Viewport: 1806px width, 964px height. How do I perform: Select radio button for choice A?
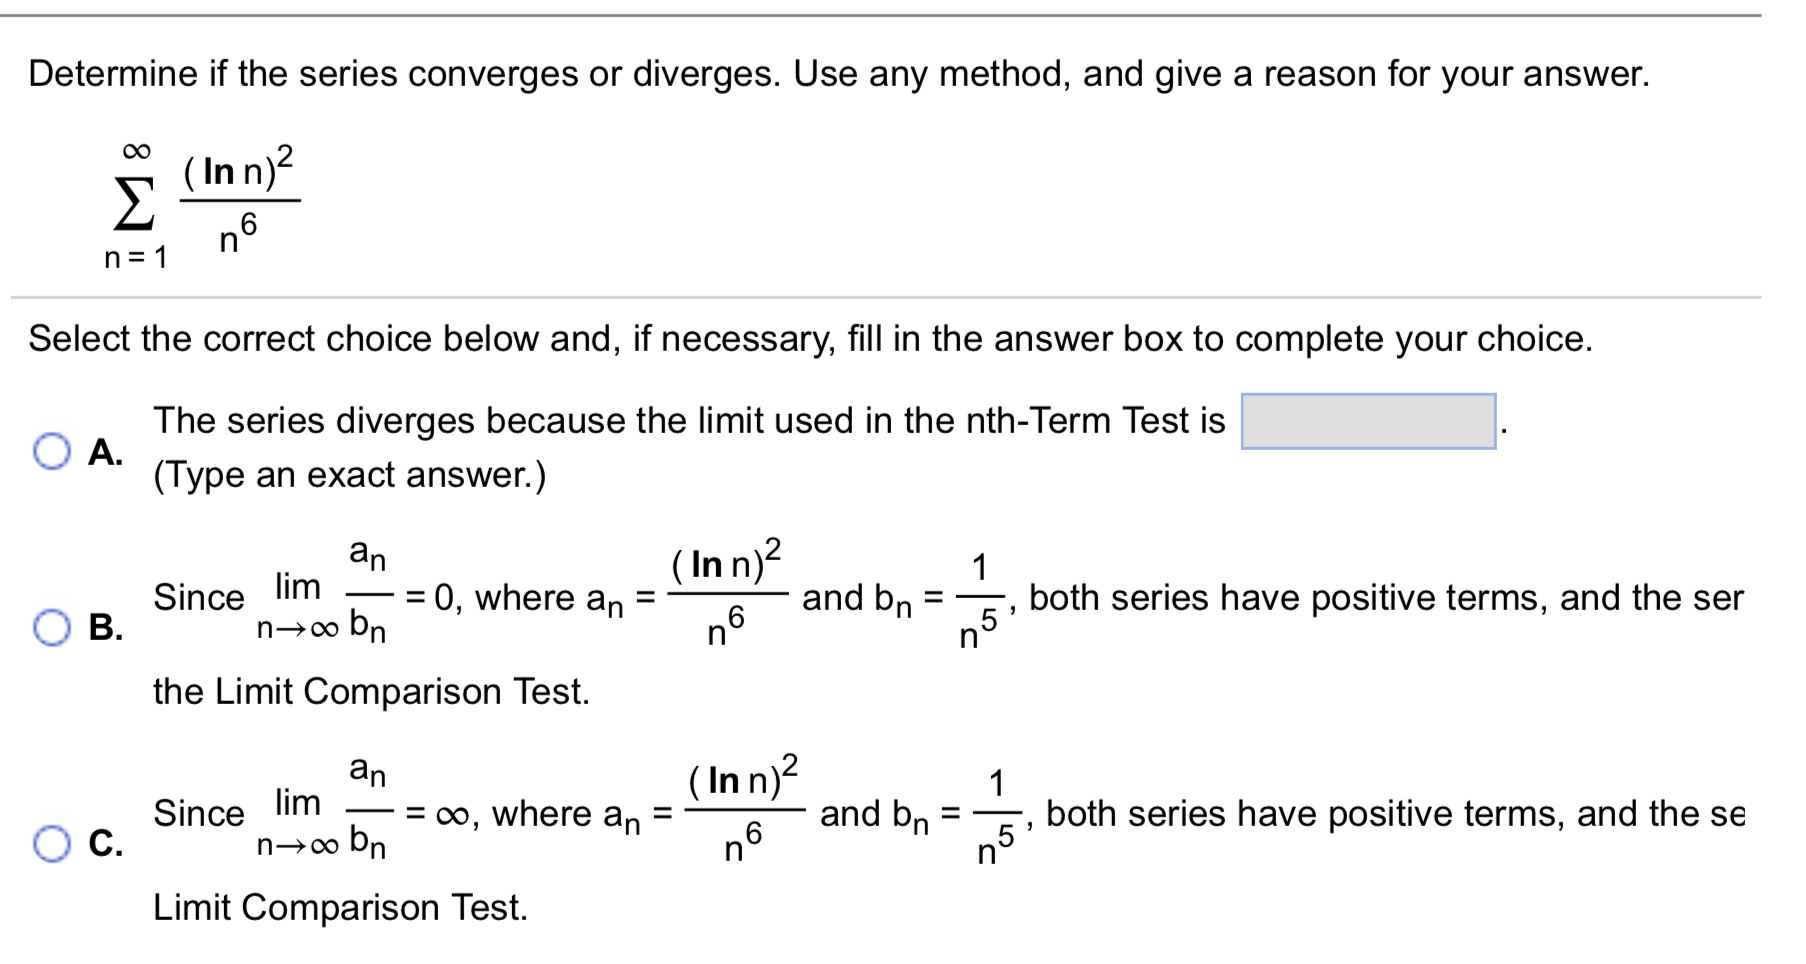pos(54,448)
